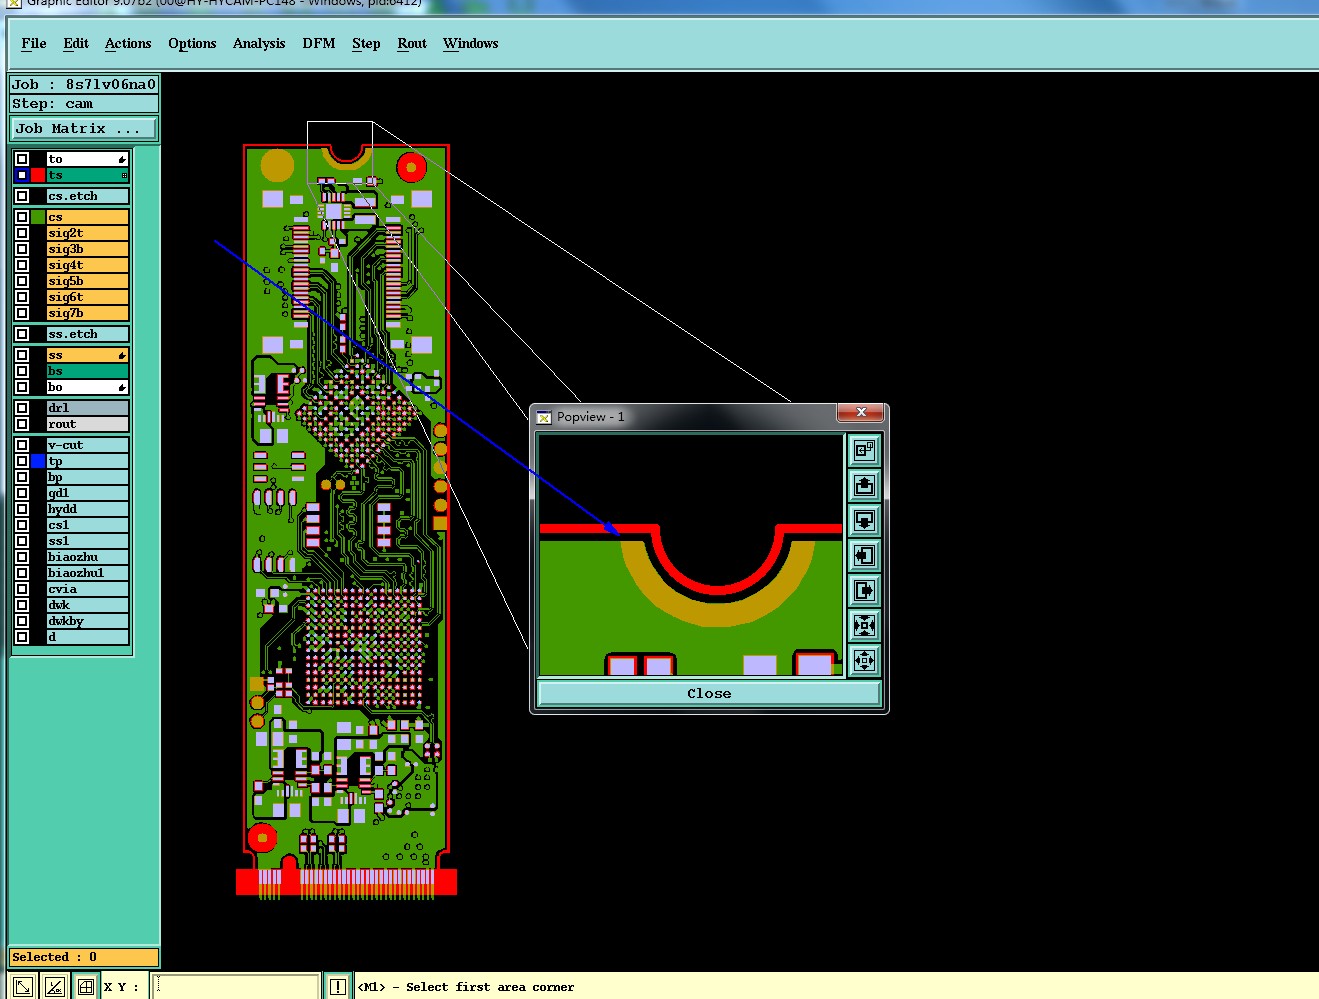Click the hand marker on the bo layer
Screen dimensions: 1319x999
coord(122,387)
